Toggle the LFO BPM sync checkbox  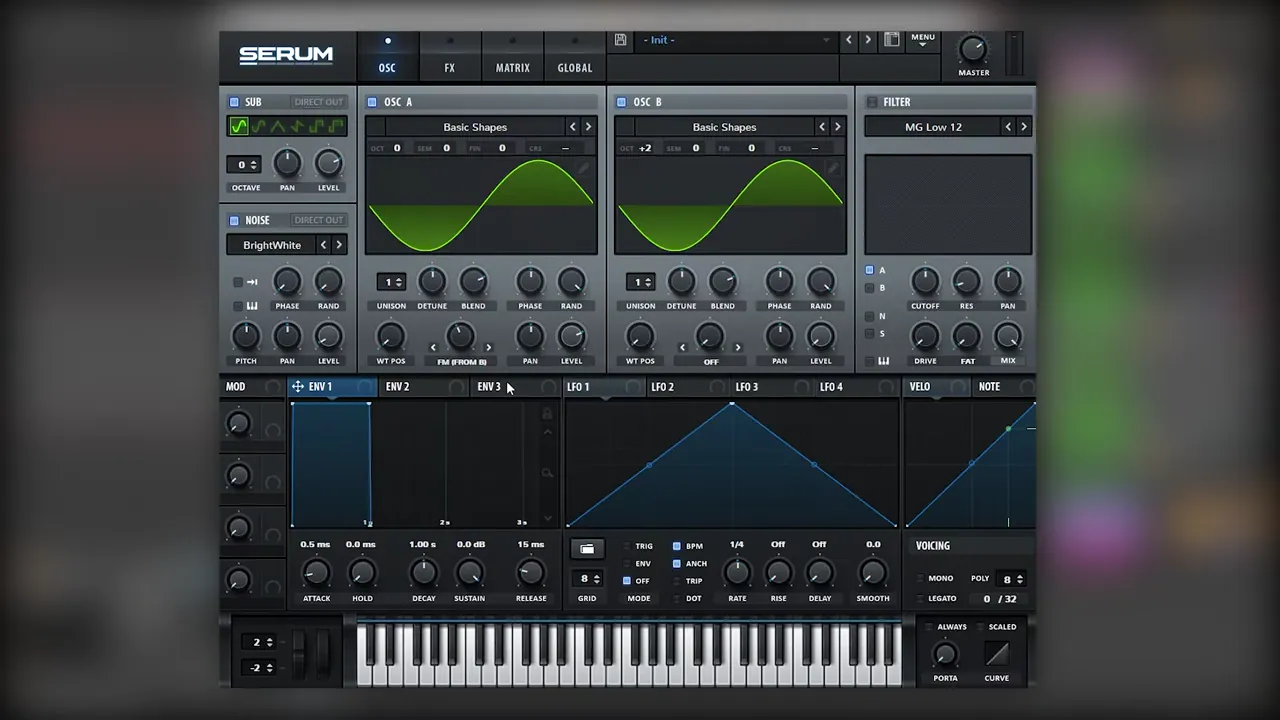coord(677,546)
